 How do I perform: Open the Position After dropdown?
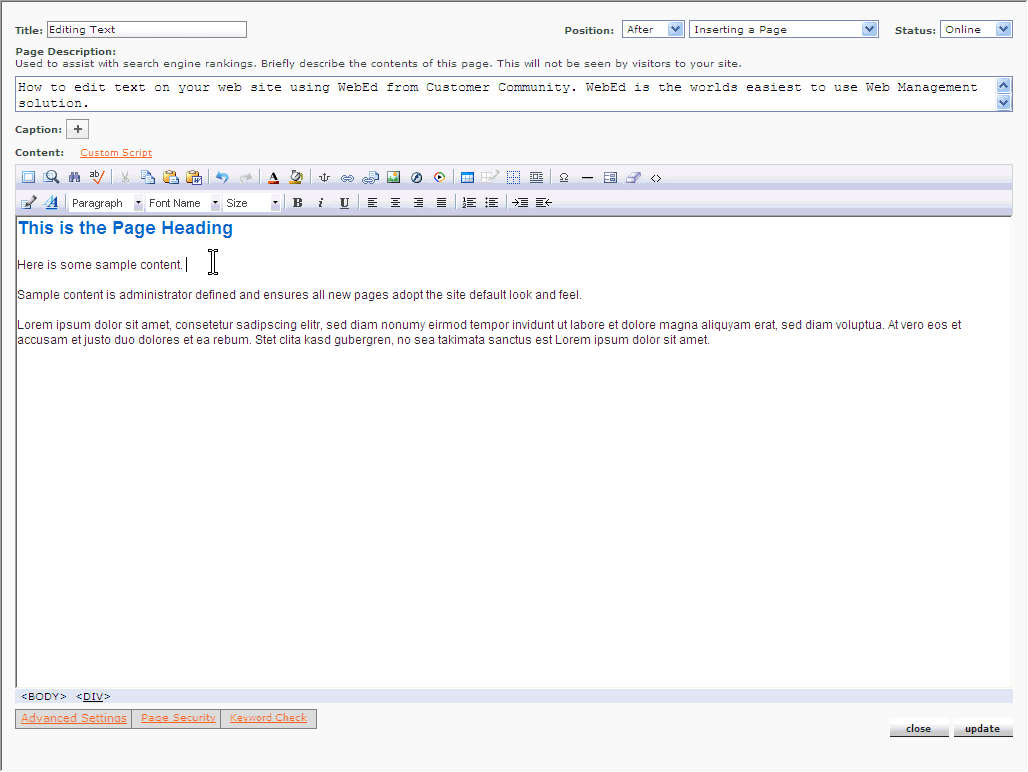pos(653,29)
